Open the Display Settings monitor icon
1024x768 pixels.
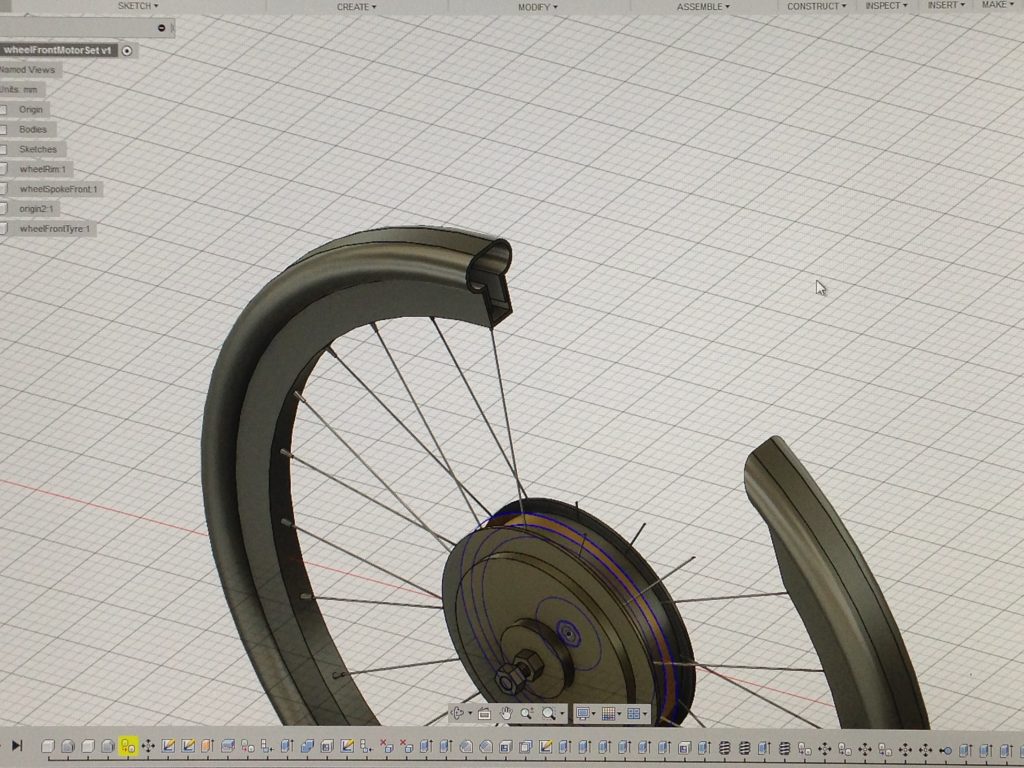[582, 714]
